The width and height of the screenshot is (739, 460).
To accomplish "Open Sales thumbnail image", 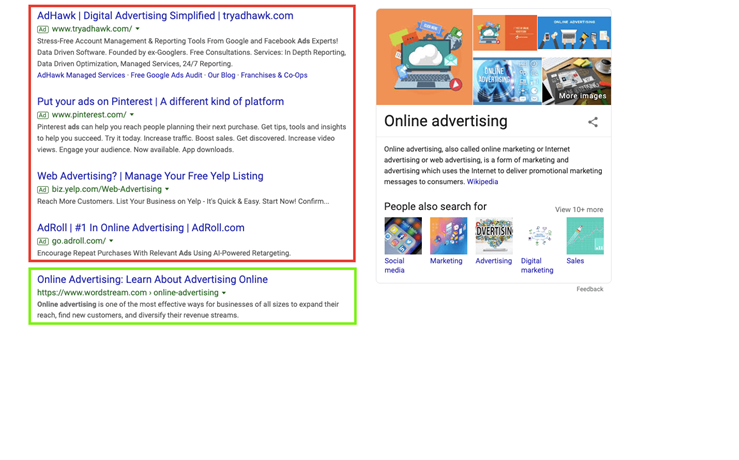I will click(585, 236).
